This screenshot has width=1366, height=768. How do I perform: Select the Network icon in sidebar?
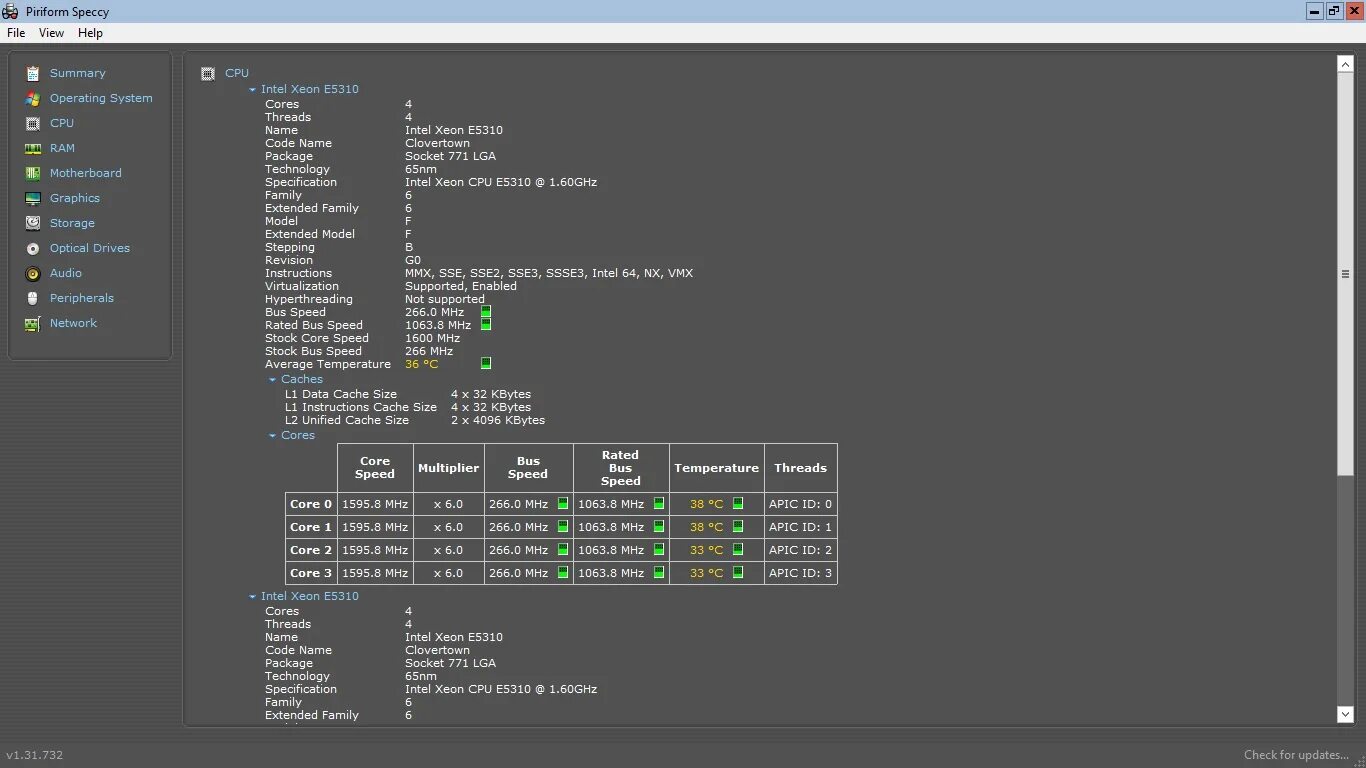[33, 323]
